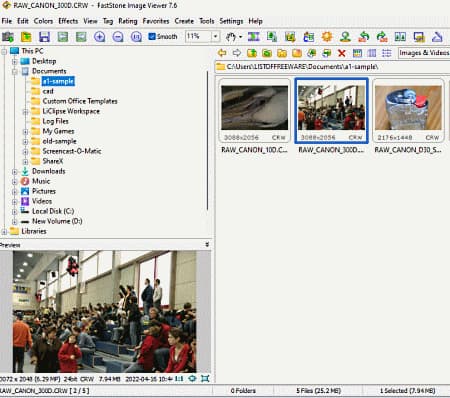Viewport: 450px width, 398px height.
Task: Click the folder tree vertical scrollbar
Action: [x=208, y=141]
